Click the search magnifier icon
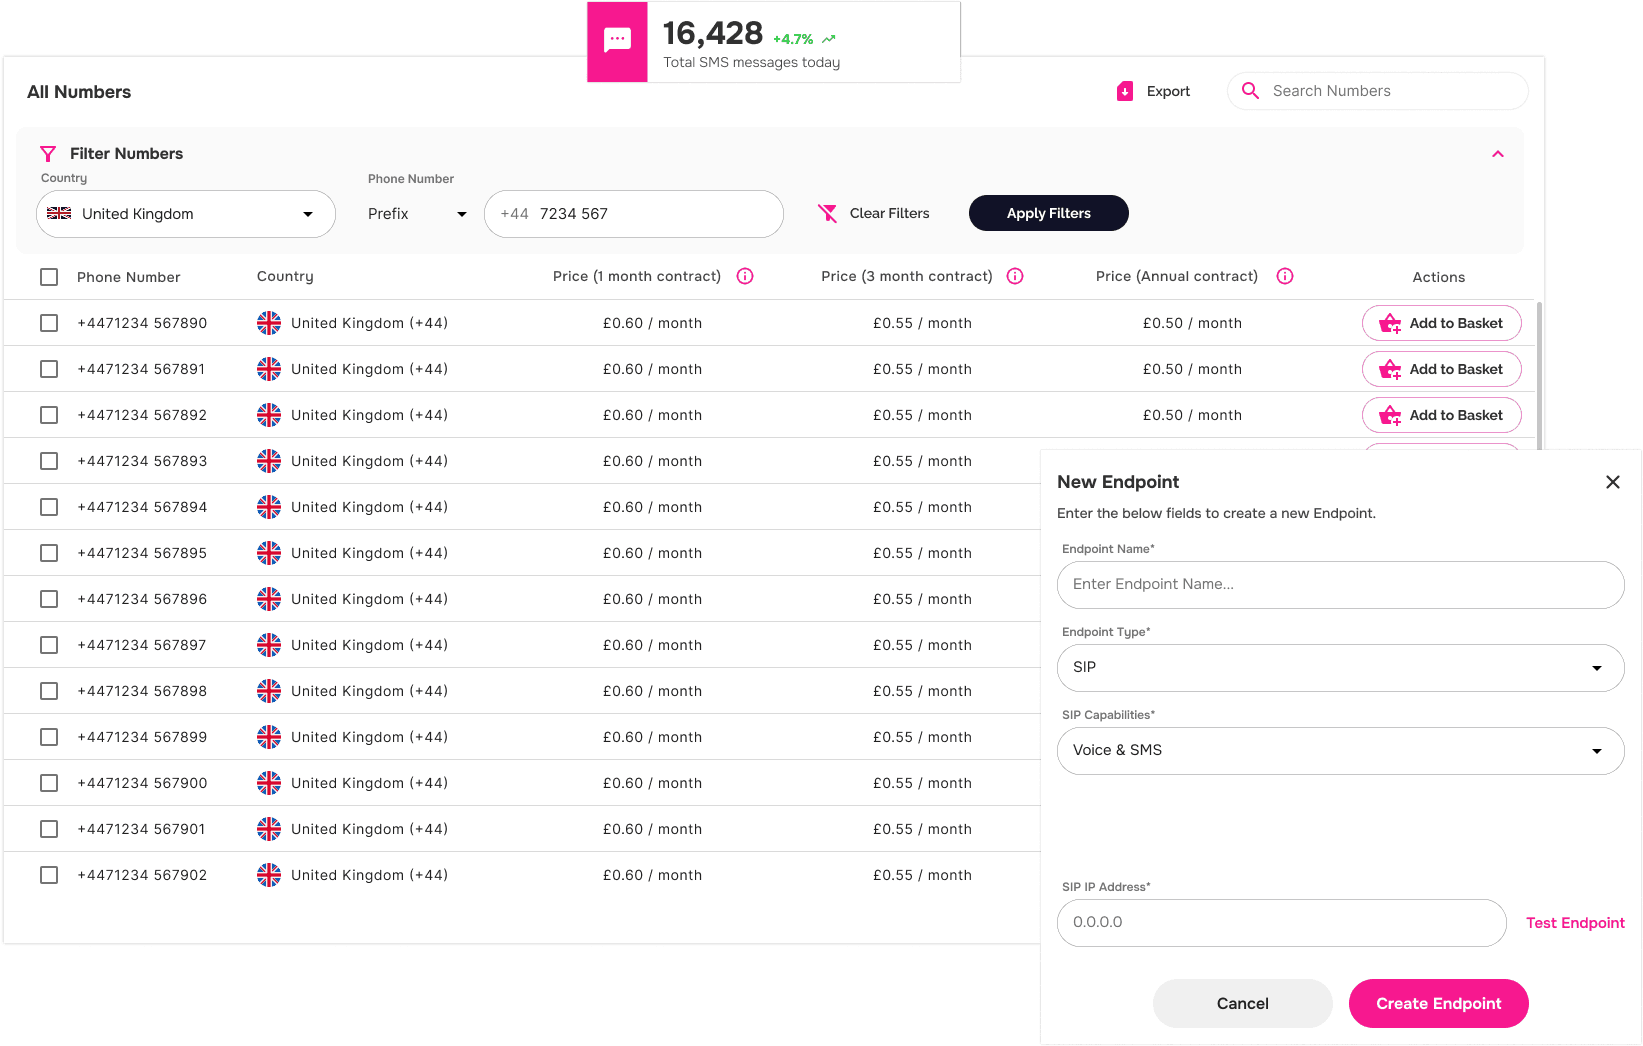1643x1046 pixels. (x=1250, y=91)
